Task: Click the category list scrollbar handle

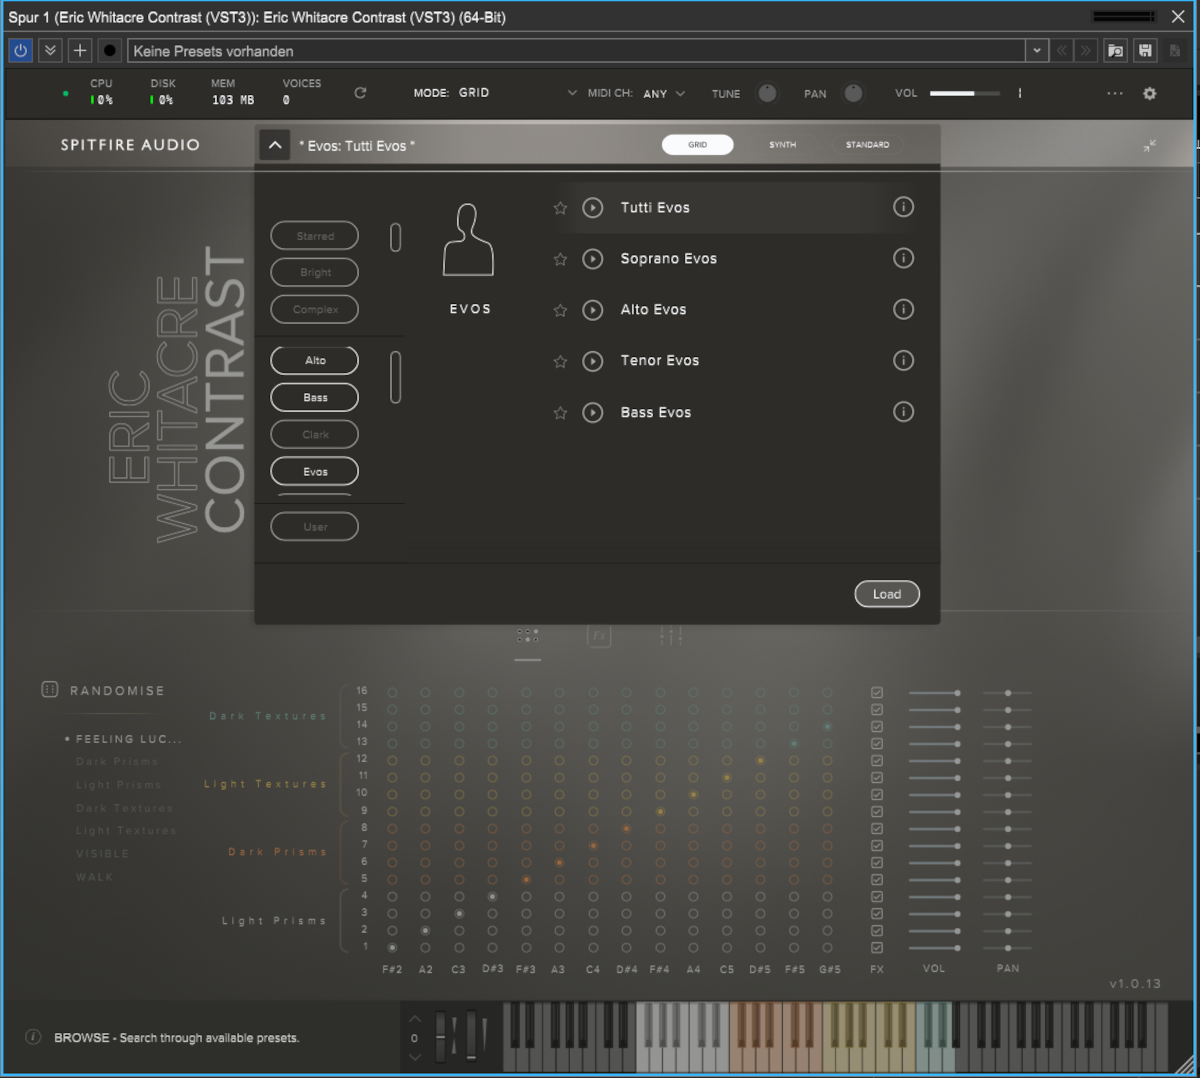Action: click(395, 377)
